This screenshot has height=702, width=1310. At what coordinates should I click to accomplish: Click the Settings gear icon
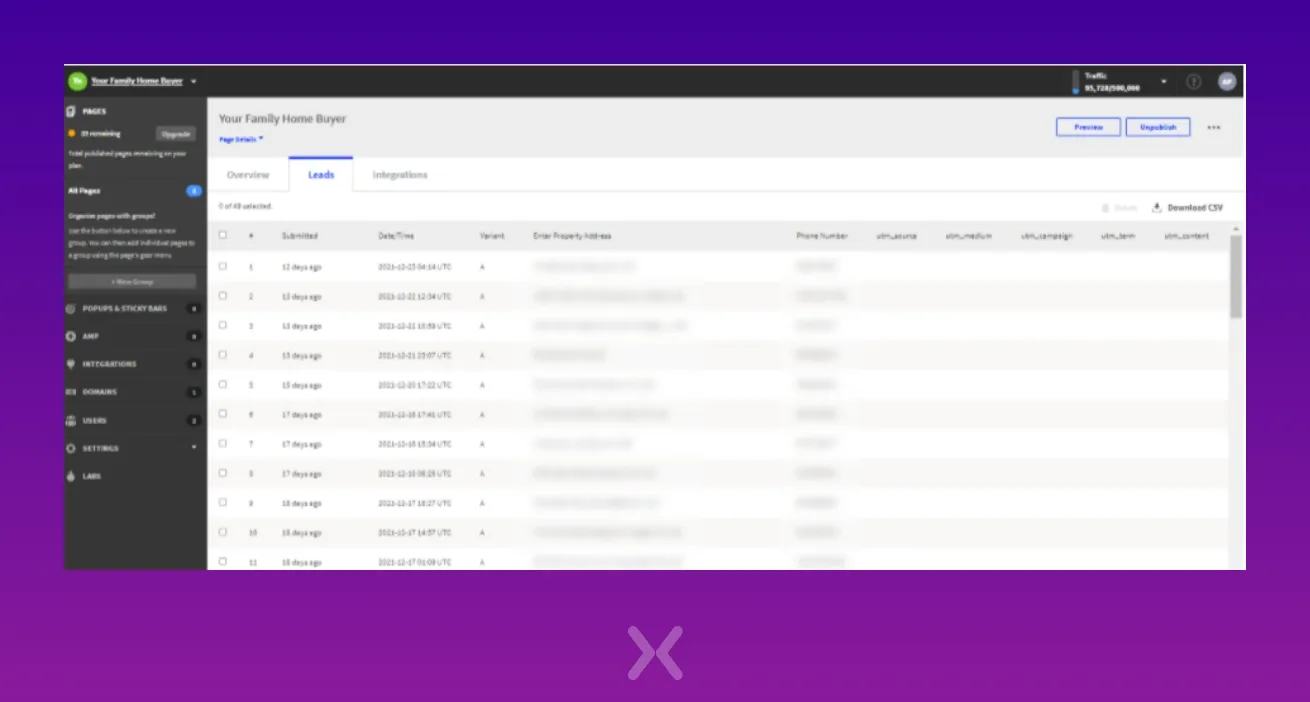[71, 448]
